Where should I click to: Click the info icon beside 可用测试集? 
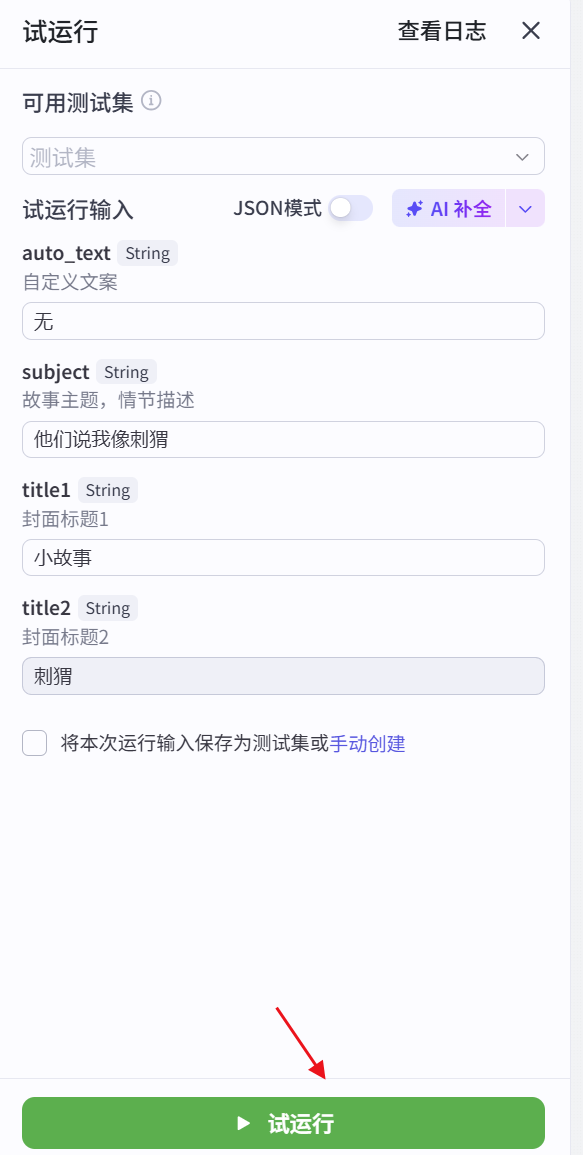click(152, 101)
